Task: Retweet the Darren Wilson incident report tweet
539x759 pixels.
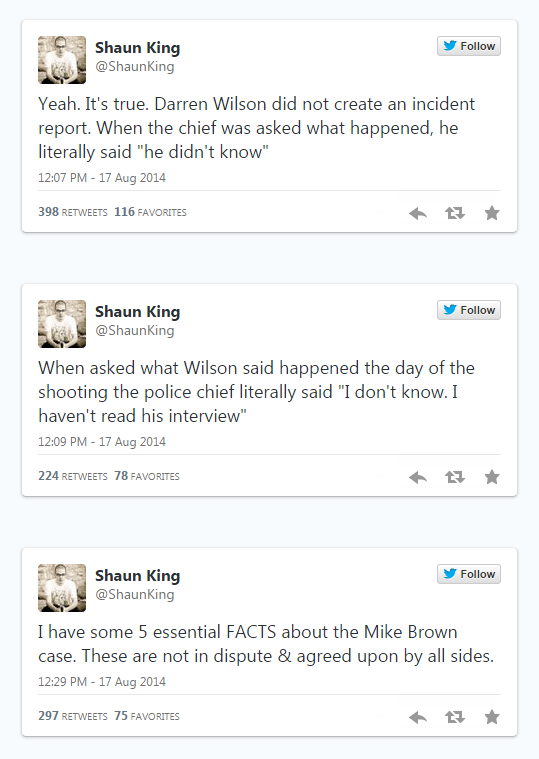Action: pyautogui.click(x=455, y=213)
